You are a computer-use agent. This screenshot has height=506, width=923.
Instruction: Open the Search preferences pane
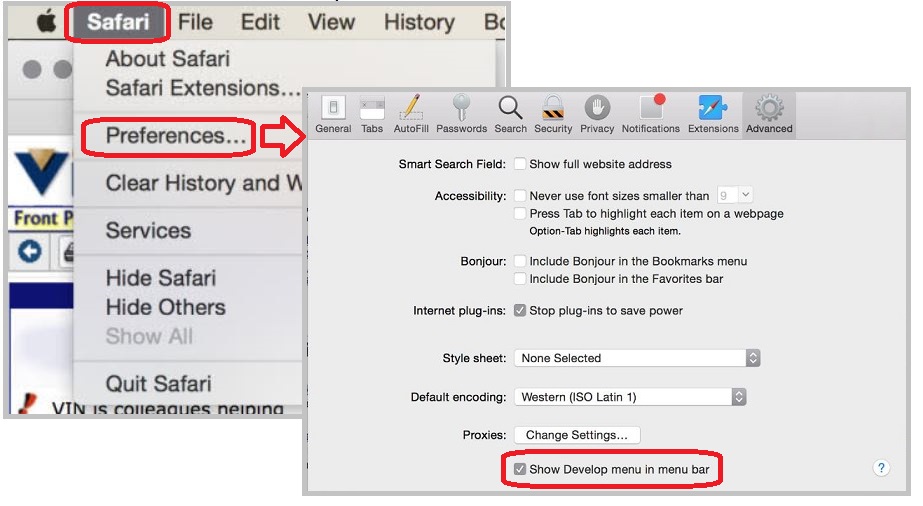point(510,115)
